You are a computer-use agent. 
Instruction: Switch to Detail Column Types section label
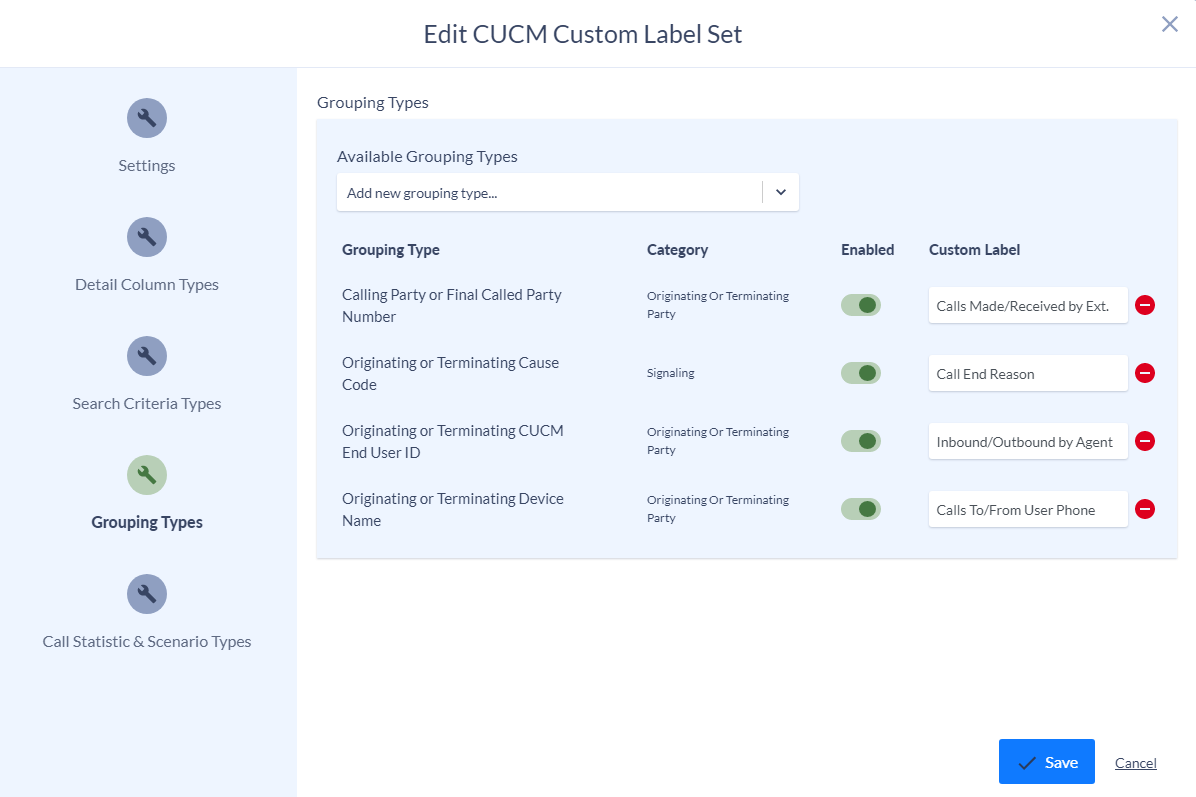[146, 284]
